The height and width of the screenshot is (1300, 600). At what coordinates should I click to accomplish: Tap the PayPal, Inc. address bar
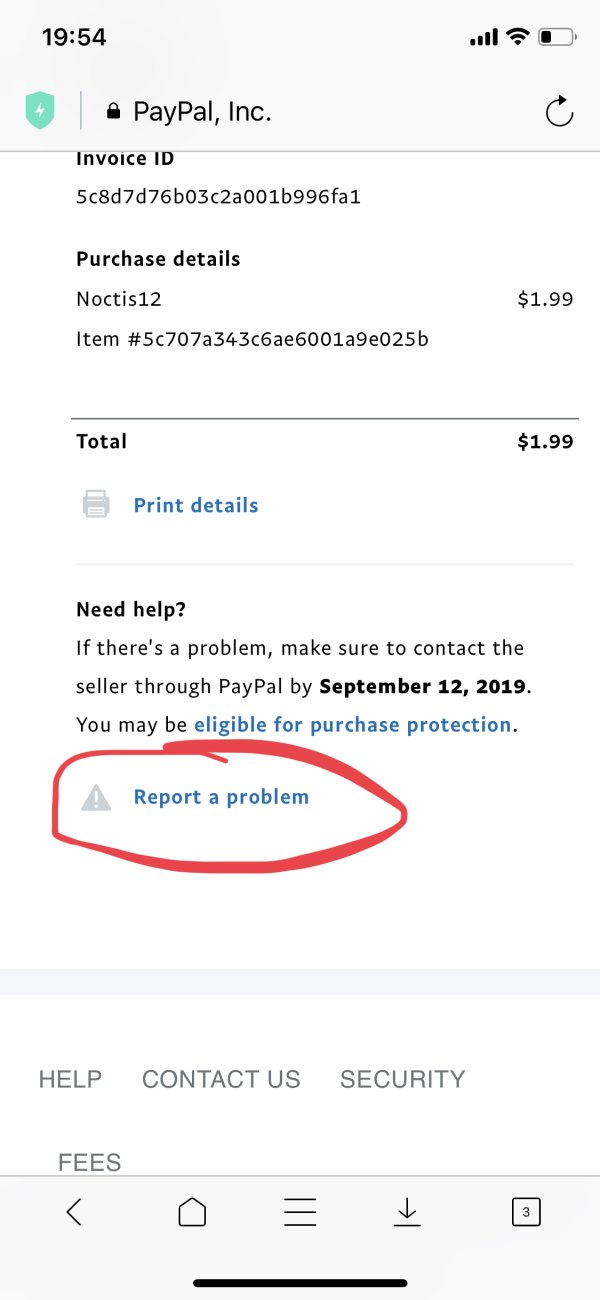pyautogui.click(x=202, y=112)
